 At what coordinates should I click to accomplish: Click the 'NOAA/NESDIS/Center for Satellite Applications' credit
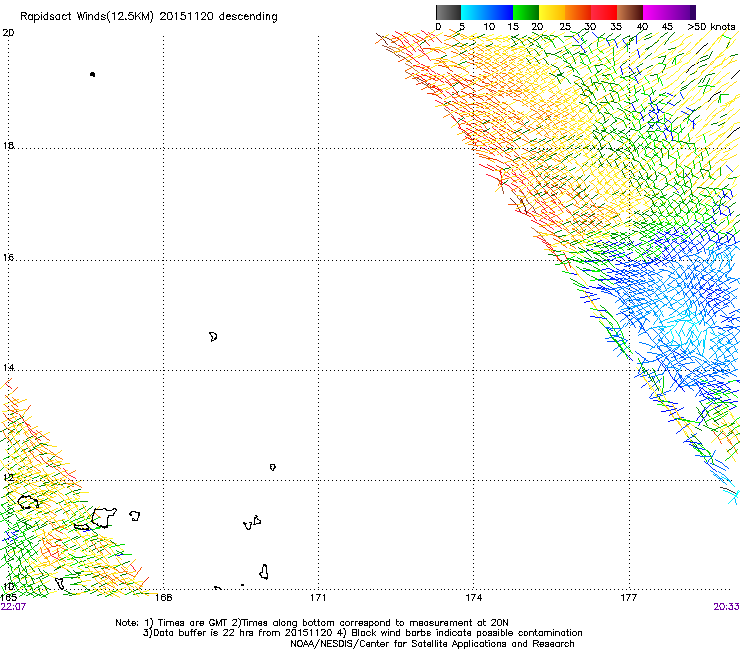(x=399, y=644)
